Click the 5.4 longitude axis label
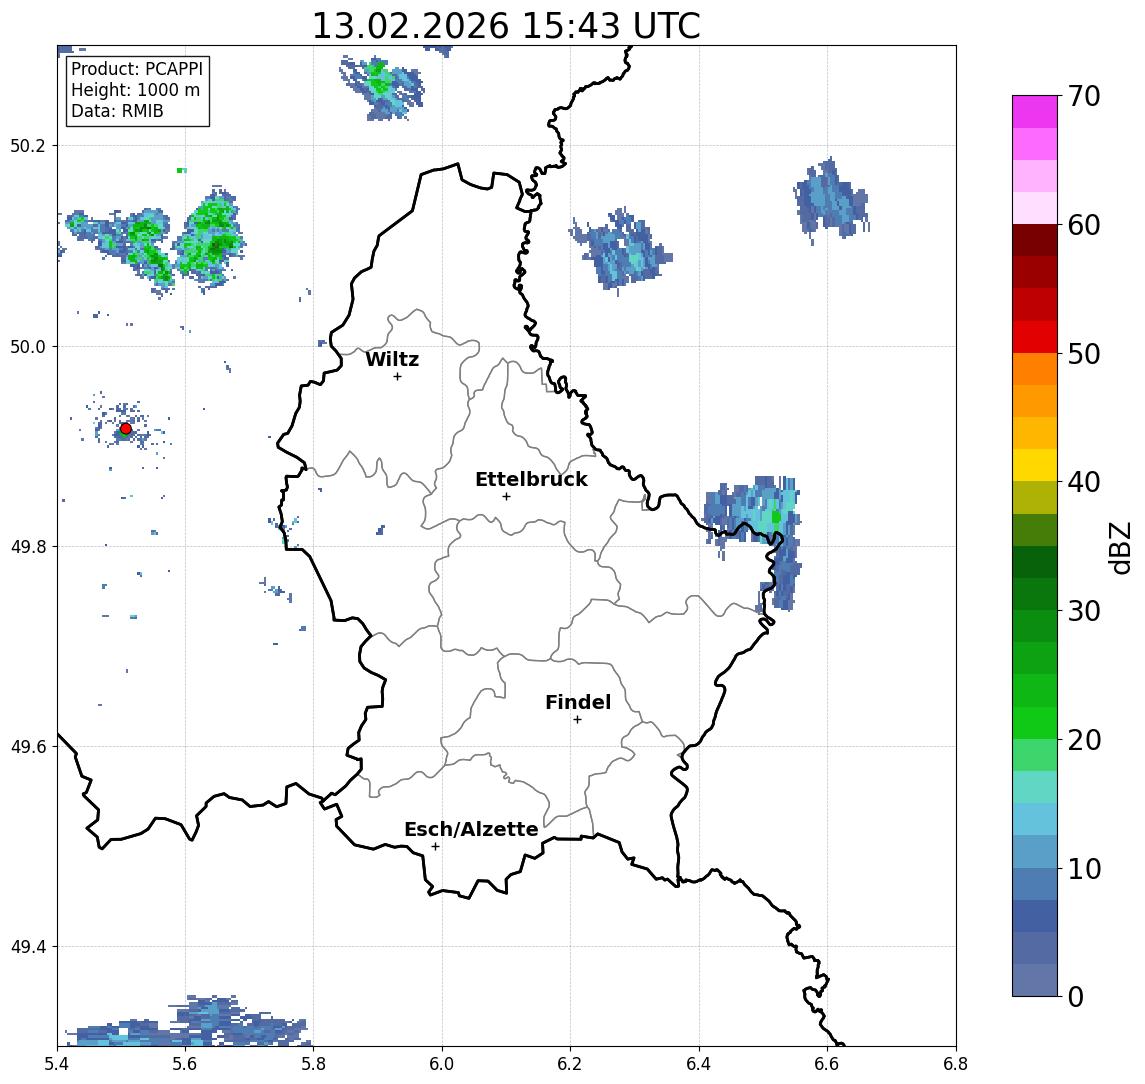Screen dimensions: 1145x1084 [57, 1064]
